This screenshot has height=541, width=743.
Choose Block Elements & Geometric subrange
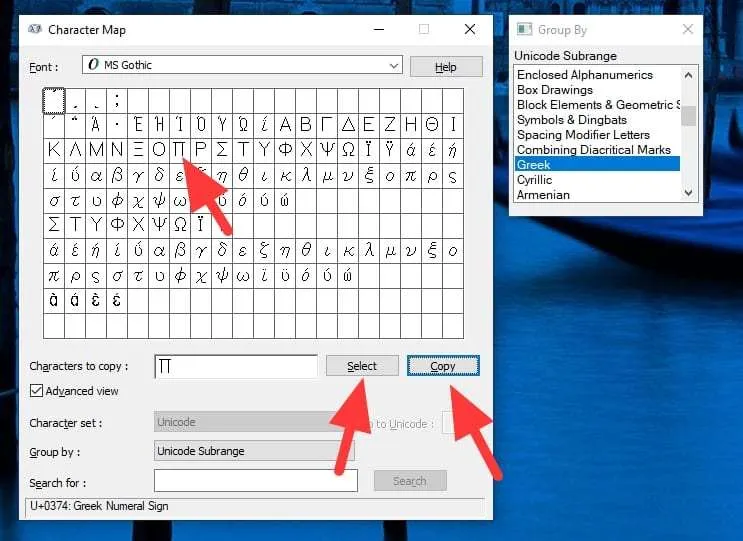pyautogui.click(x=598, y=105)
